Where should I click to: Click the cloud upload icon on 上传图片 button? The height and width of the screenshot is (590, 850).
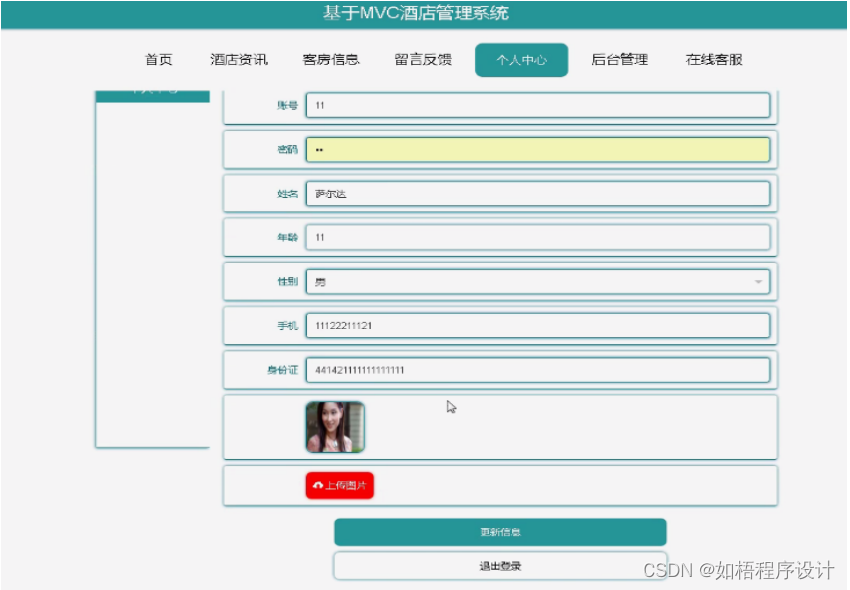pyautogui.click(x=318, y=484)
